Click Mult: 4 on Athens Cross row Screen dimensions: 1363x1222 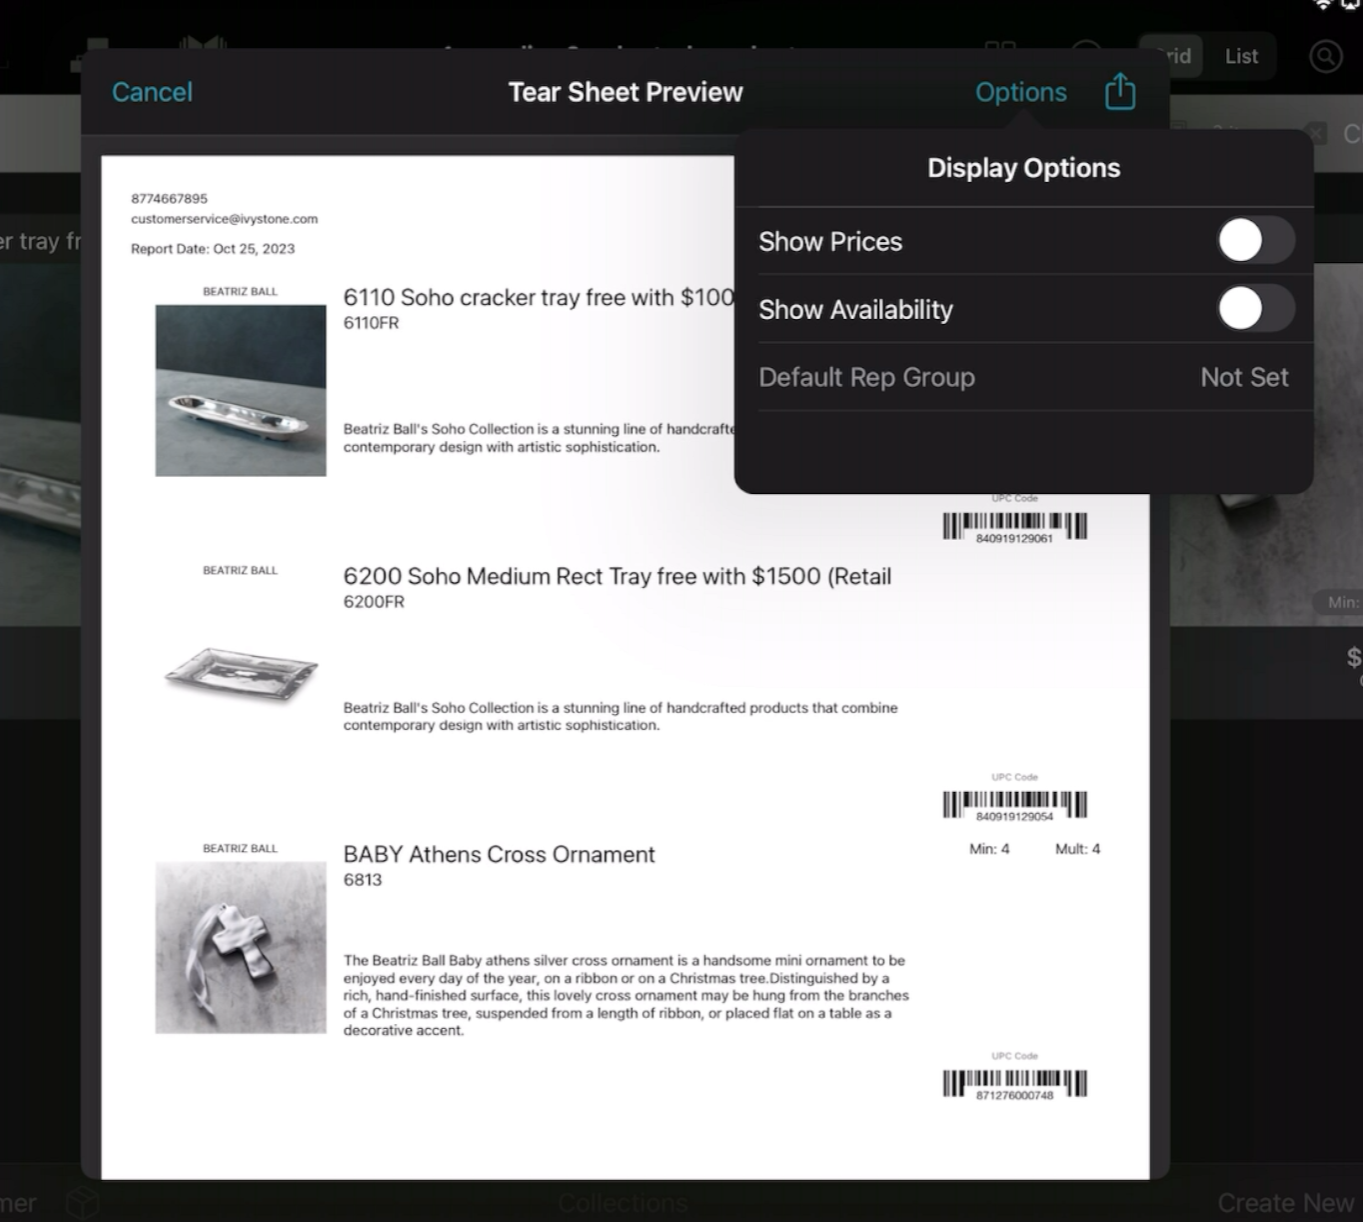(x=1077, y=849)
